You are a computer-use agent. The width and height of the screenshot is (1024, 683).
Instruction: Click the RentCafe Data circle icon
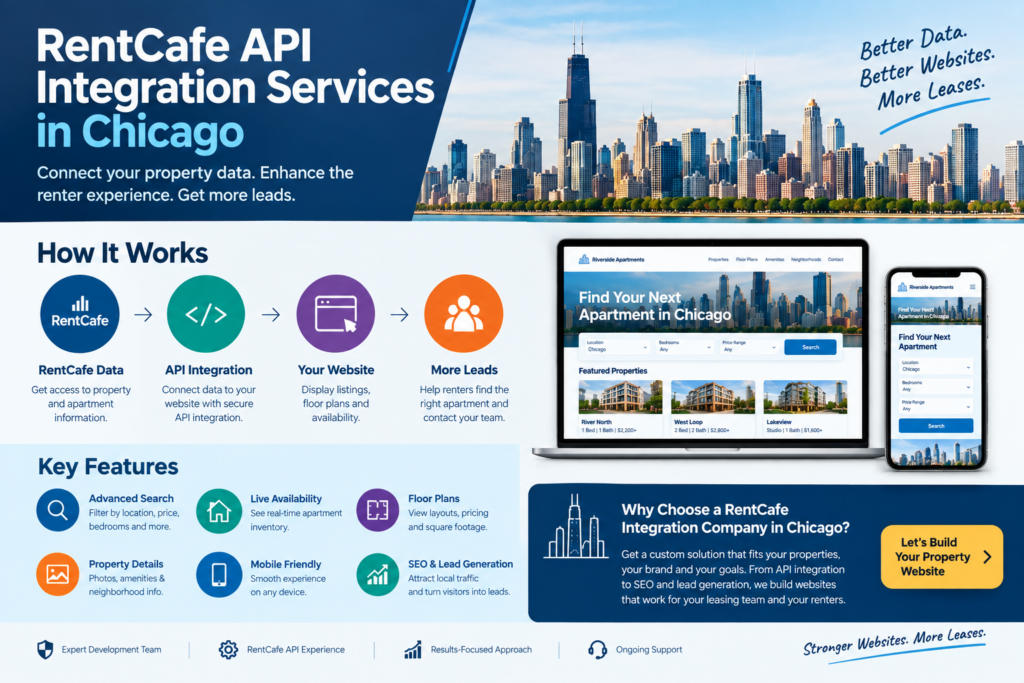[x=80, y=314]
